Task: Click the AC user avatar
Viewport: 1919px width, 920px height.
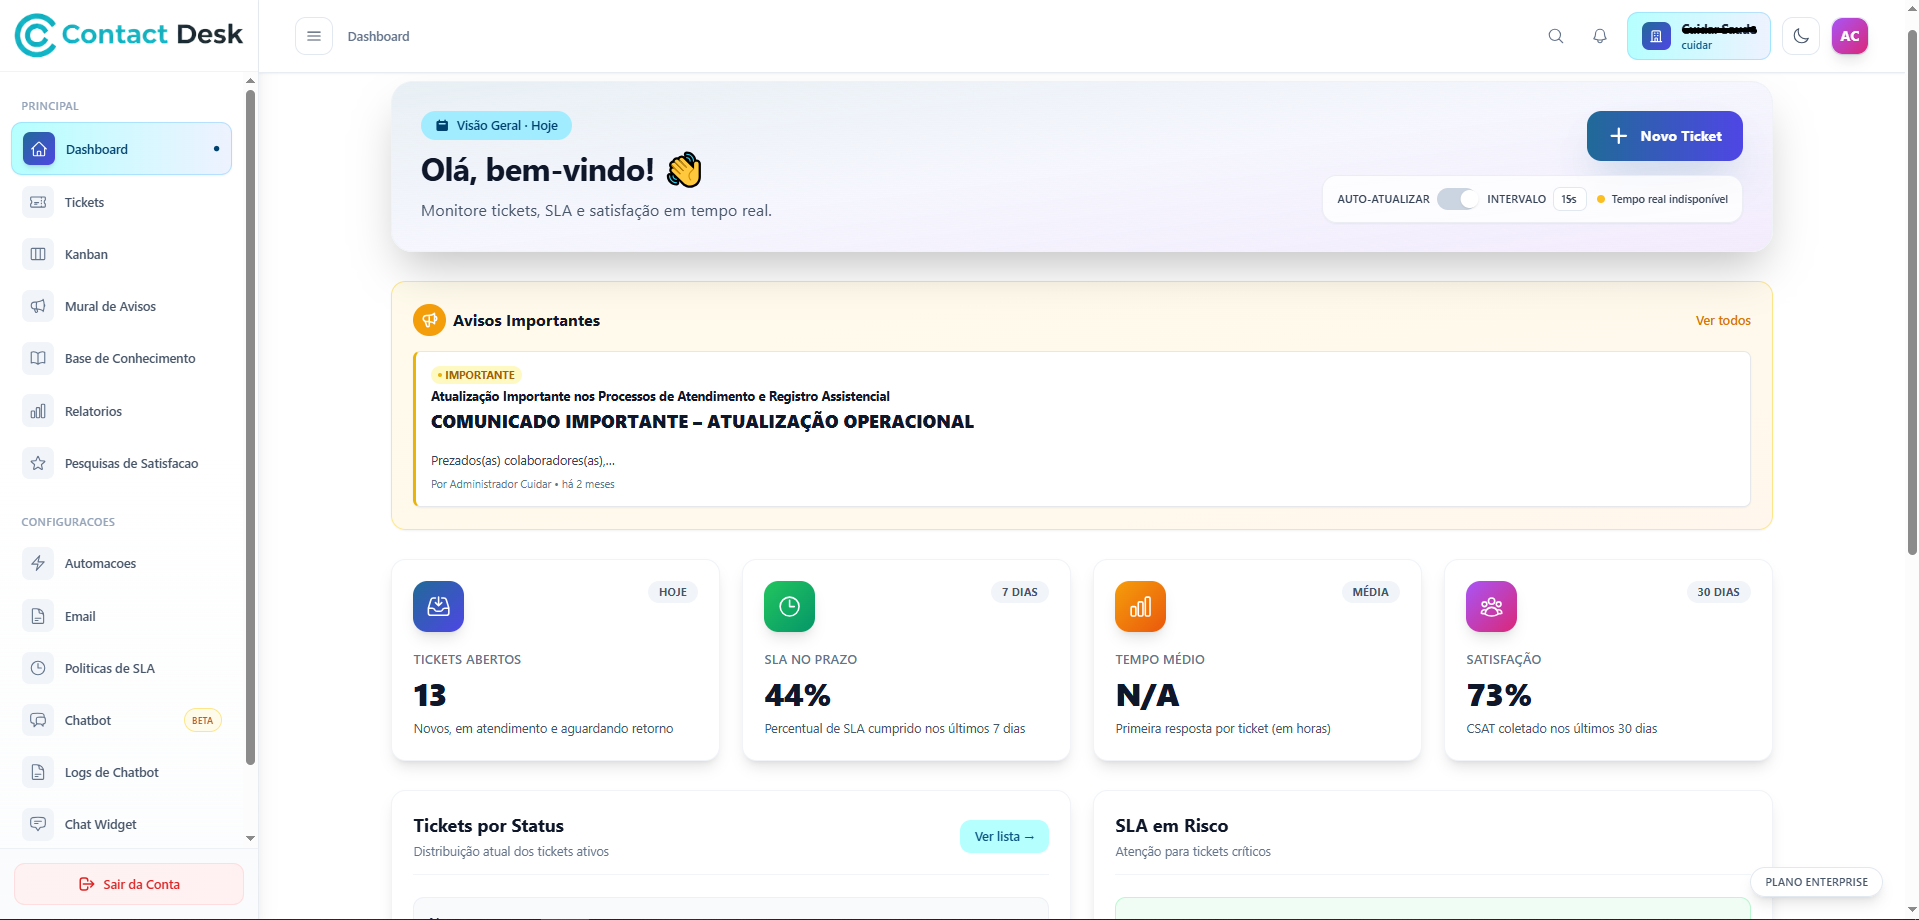Action: 1849,36
